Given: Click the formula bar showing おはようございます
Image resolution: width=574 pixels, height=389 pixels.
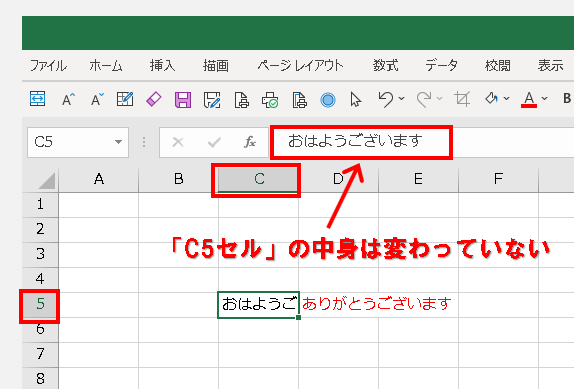Looking at the screenshot, I should pyautogui.click(x=361, y=142).
